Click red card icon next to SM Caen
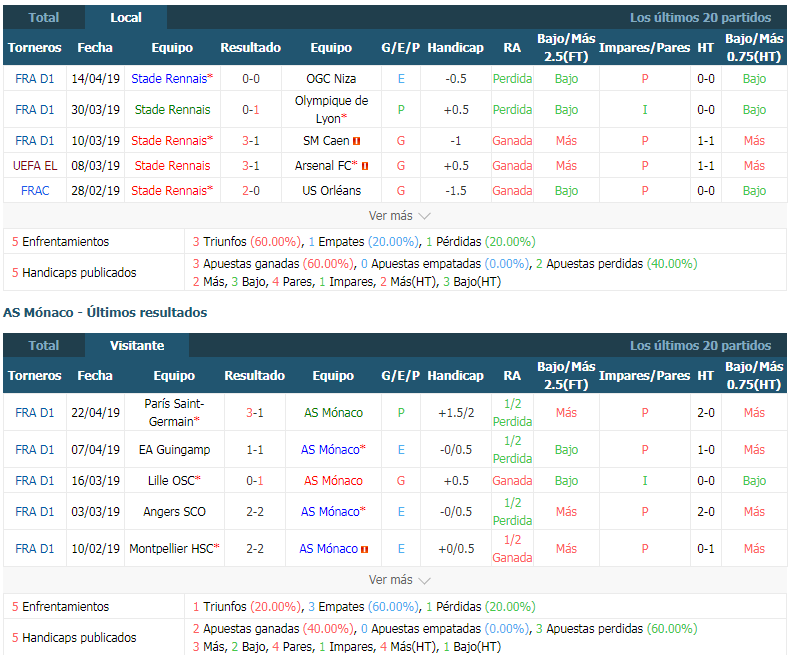 coord(357,141)
